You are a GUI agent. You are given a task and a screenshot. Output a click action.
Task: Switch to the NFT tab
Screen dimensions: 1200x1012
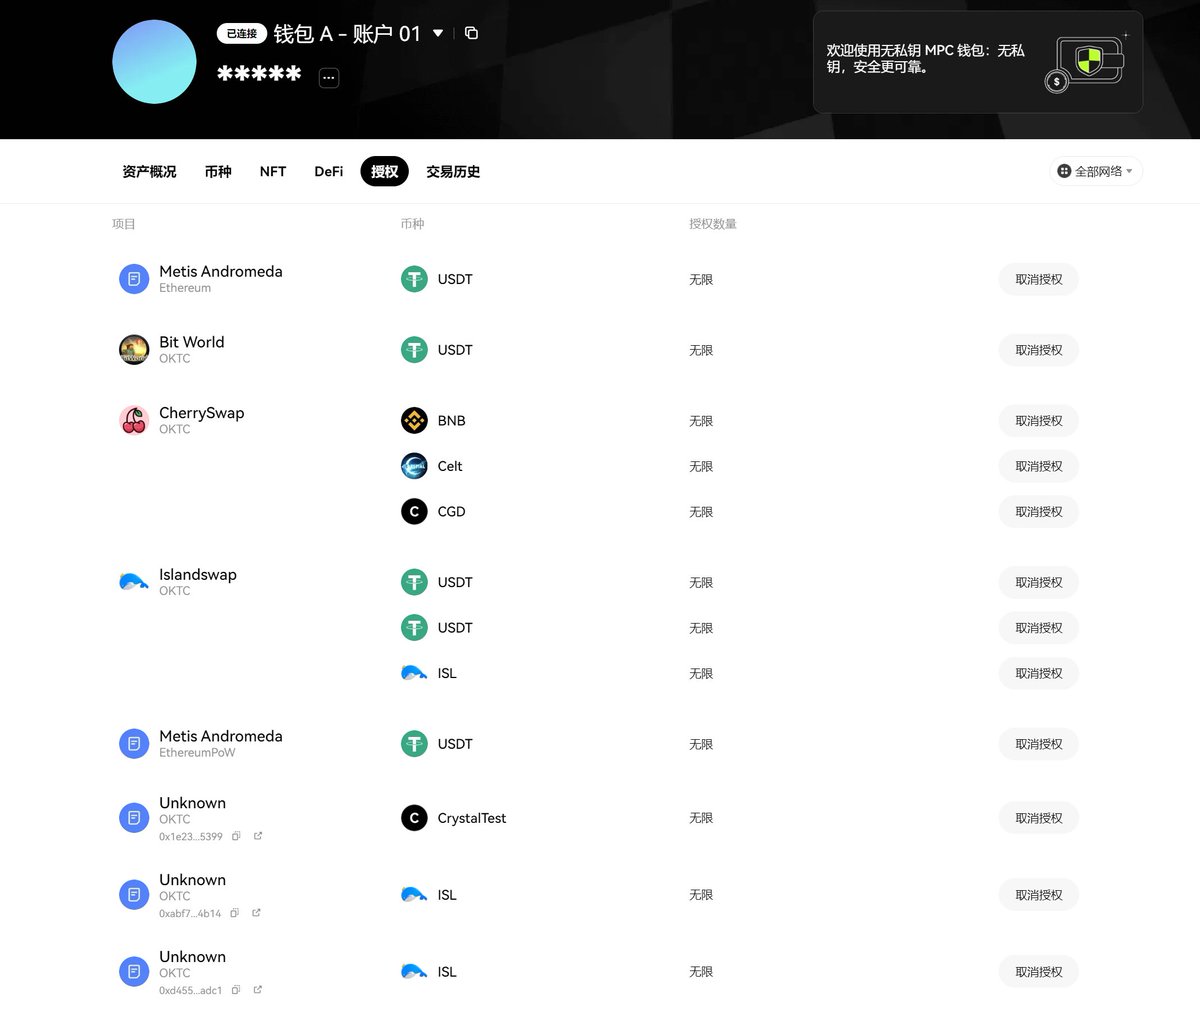(x=272, y=171)
